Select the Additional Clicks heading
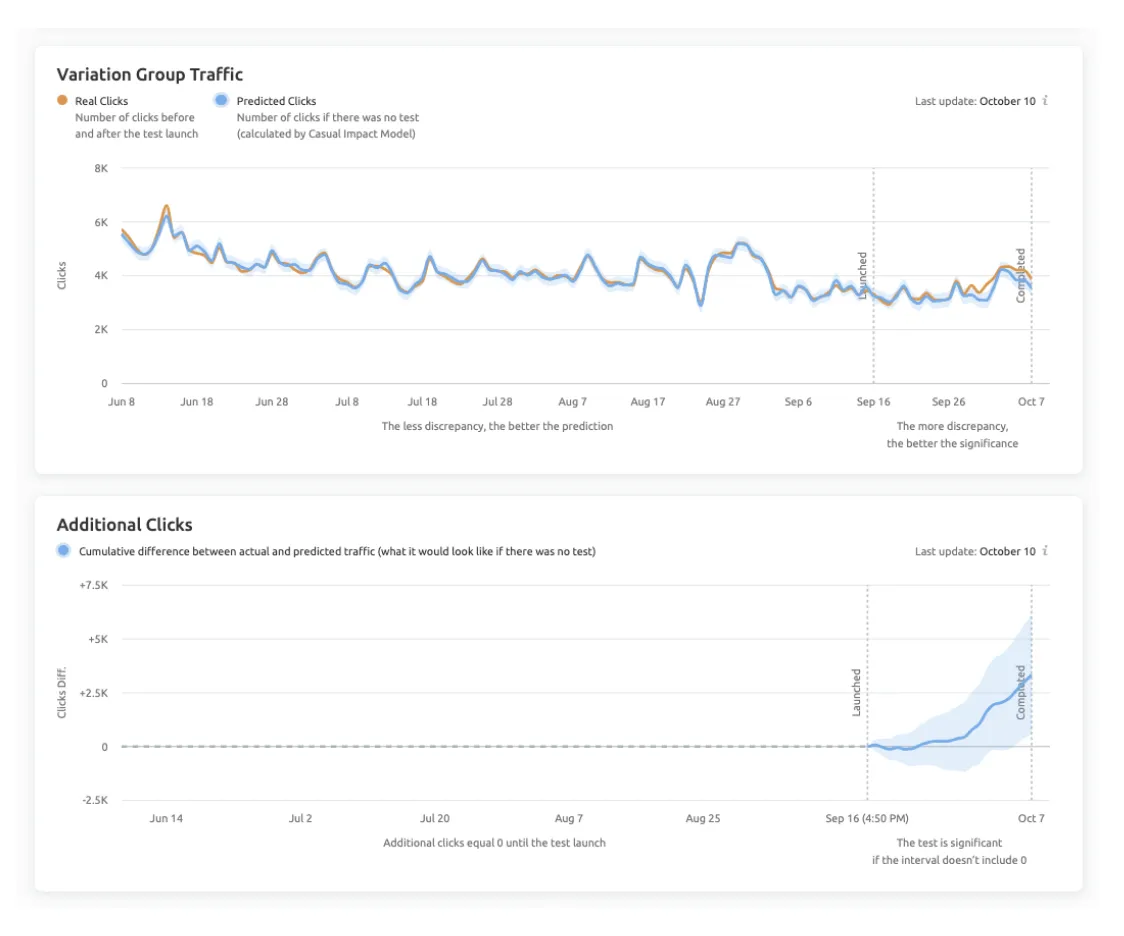 [x=124, y=524]
